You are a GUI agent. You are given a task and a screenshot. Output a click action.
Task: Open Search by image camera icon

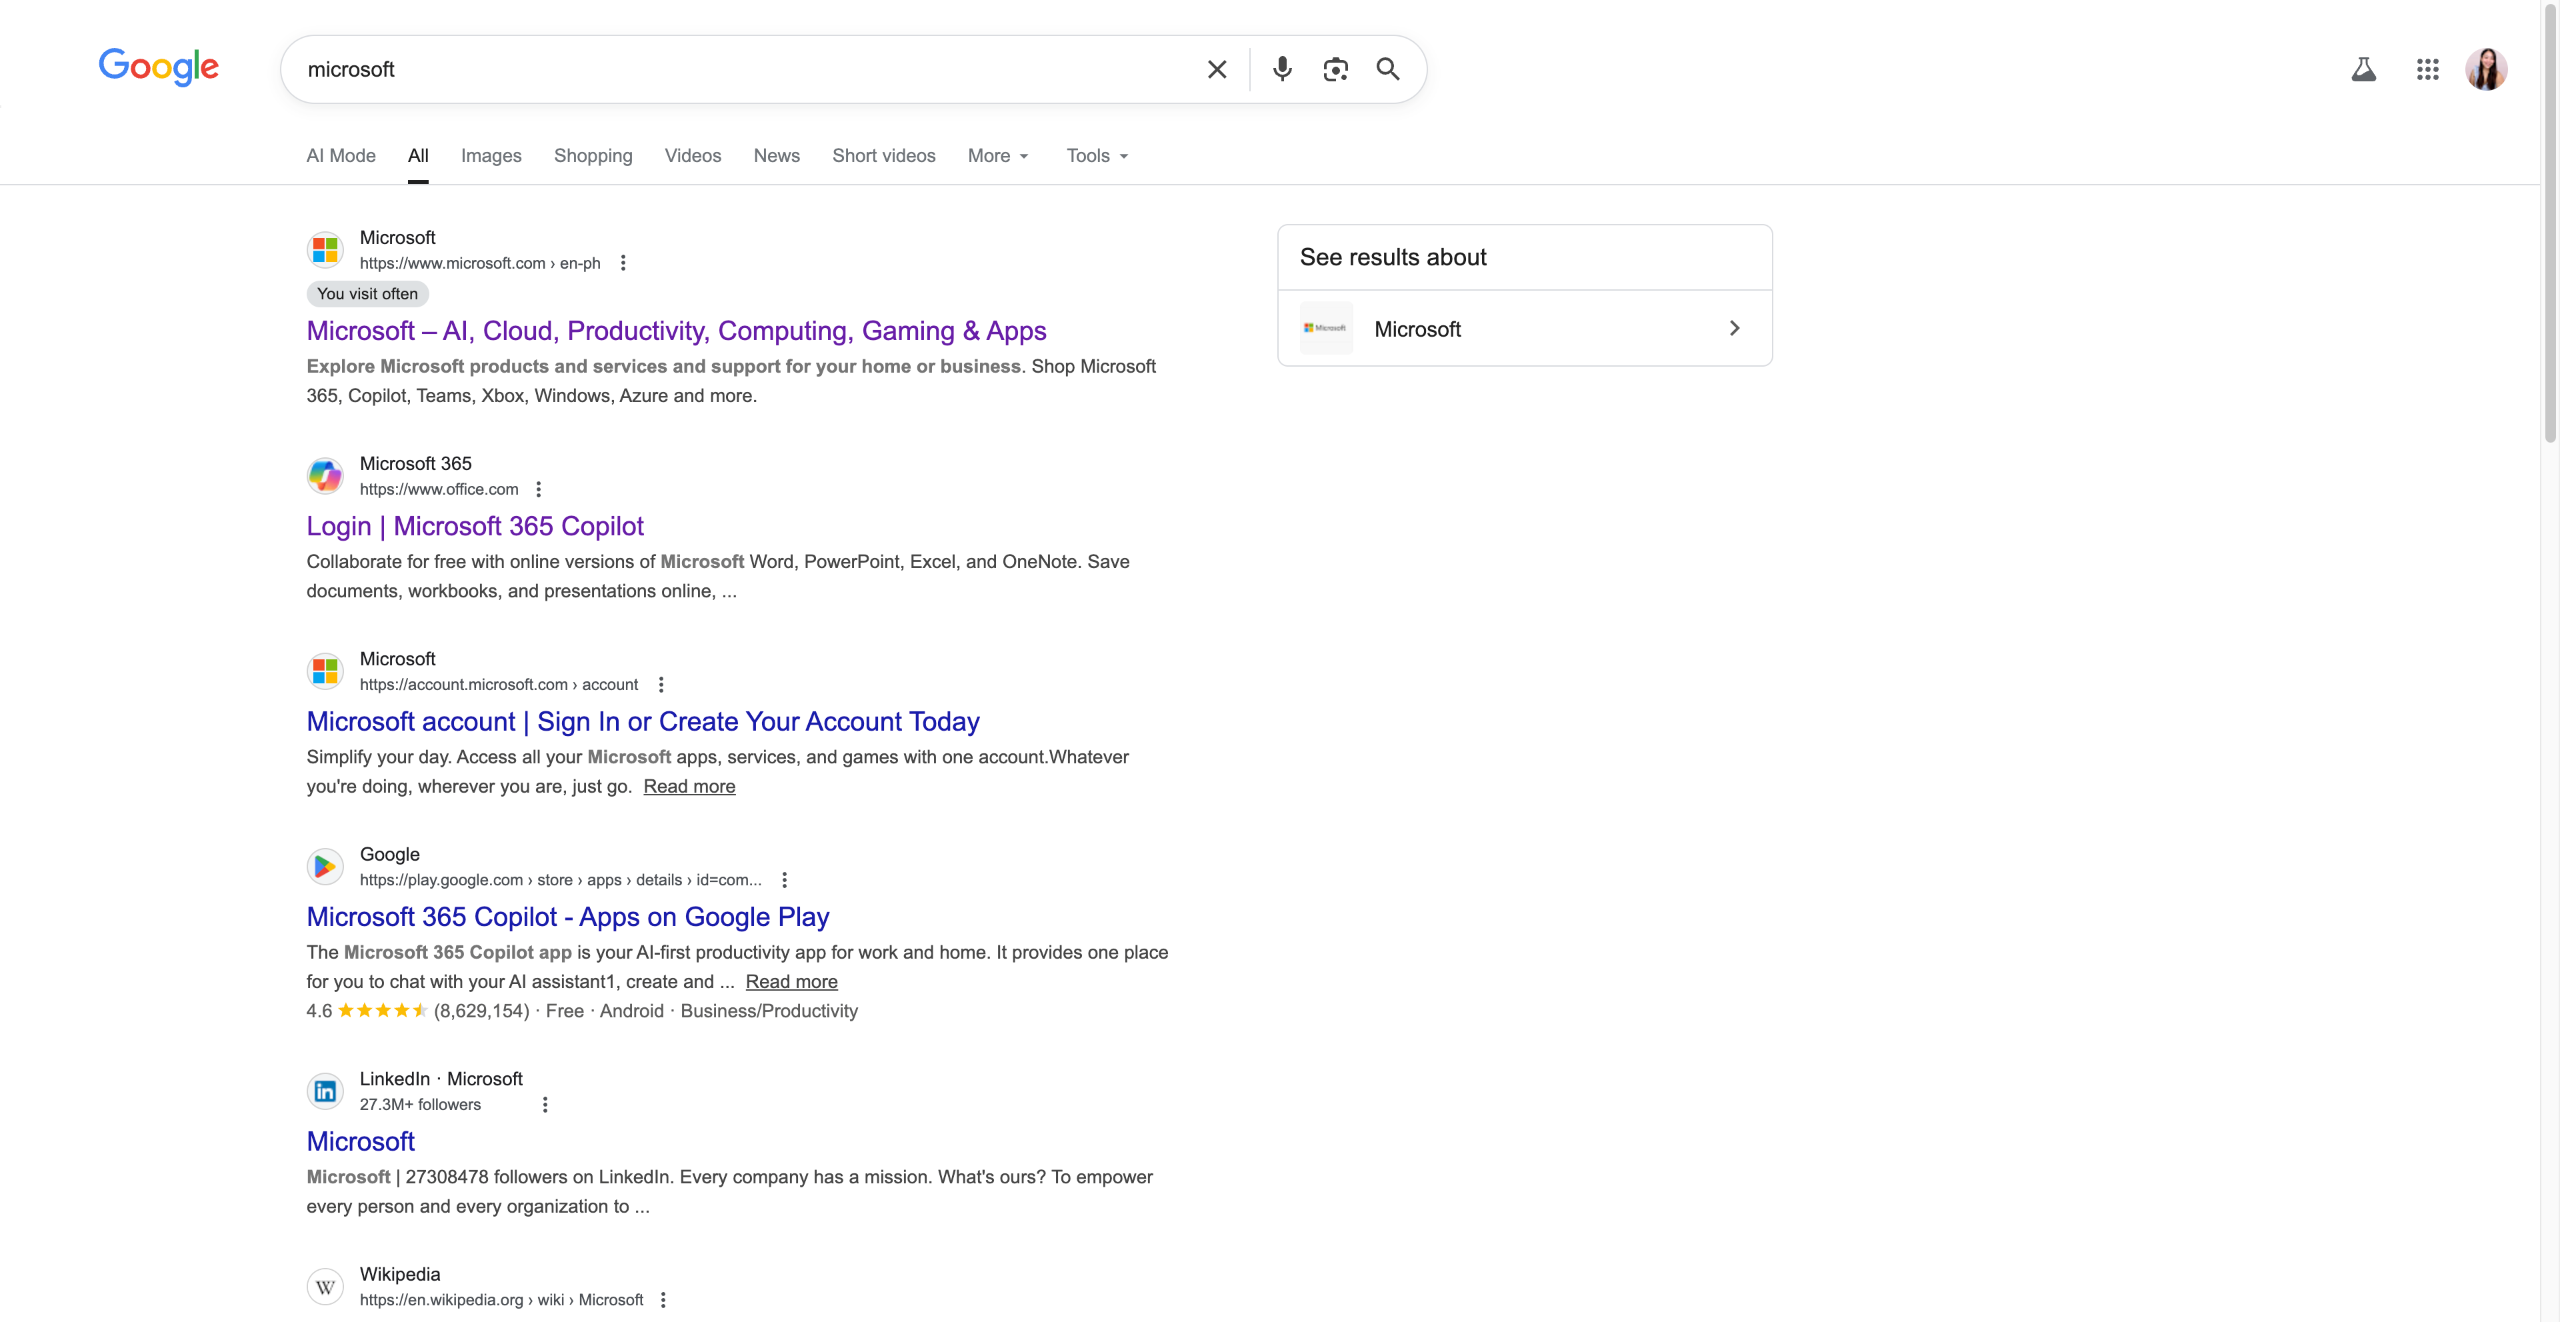coord(1335,69)
